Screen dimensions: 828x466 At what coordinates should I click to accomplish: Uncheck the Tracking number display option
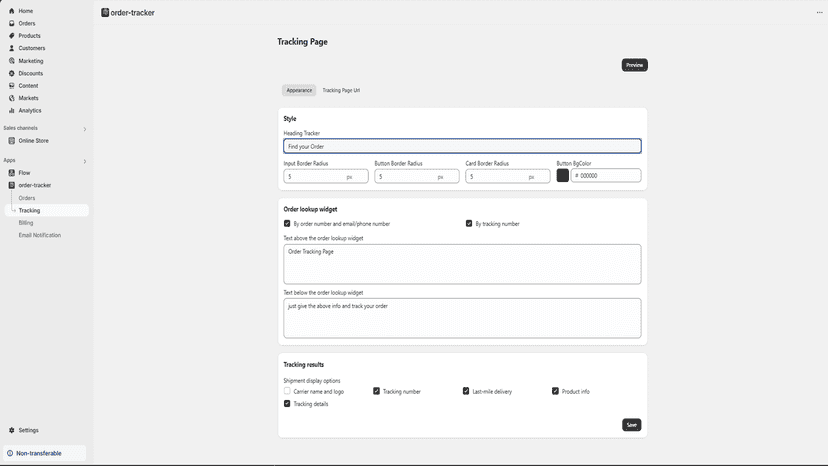pyautogui.click(x=377, y=391)
